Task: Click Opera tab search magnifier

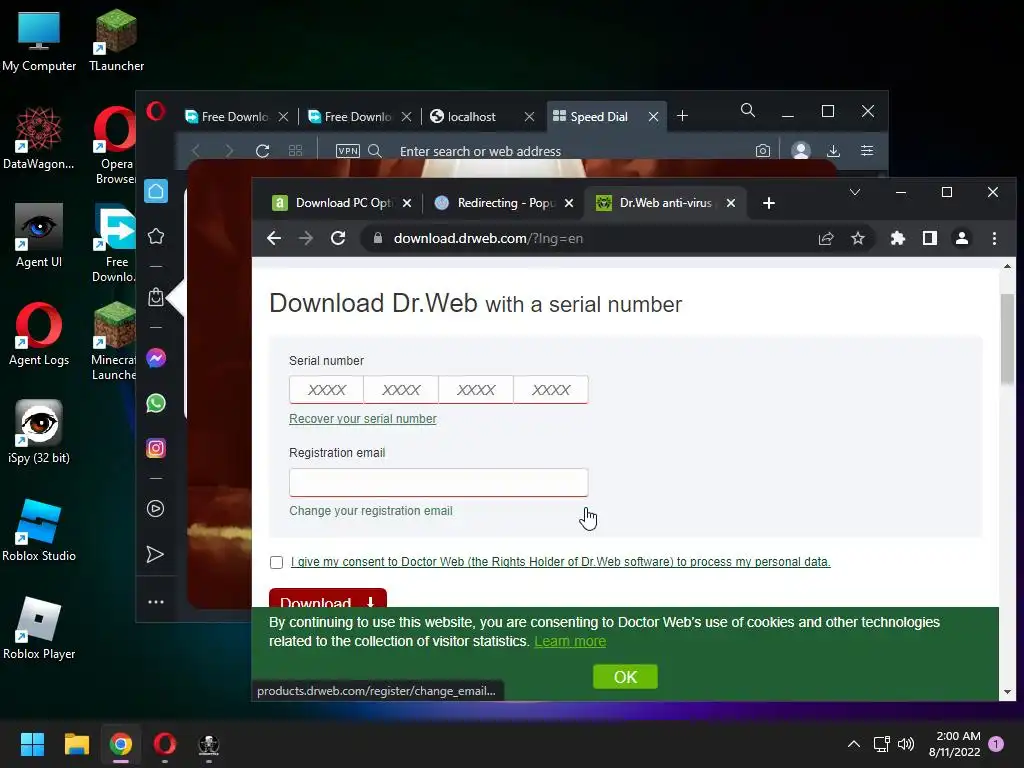Action: click(748, 110)
